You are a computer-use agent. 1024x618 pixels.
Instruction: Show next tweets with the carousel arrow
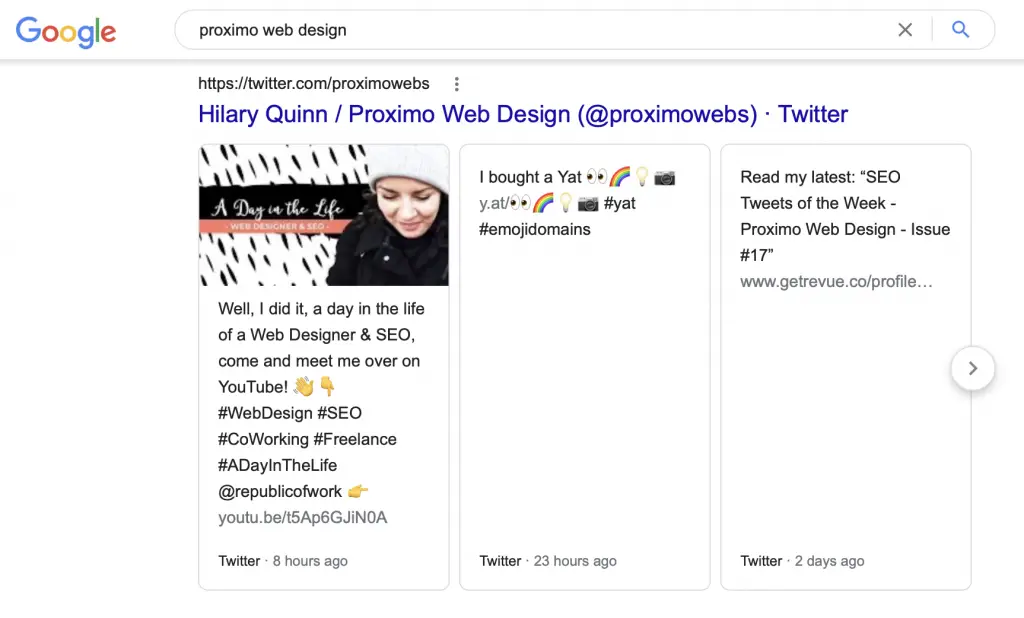pos(972,368)
